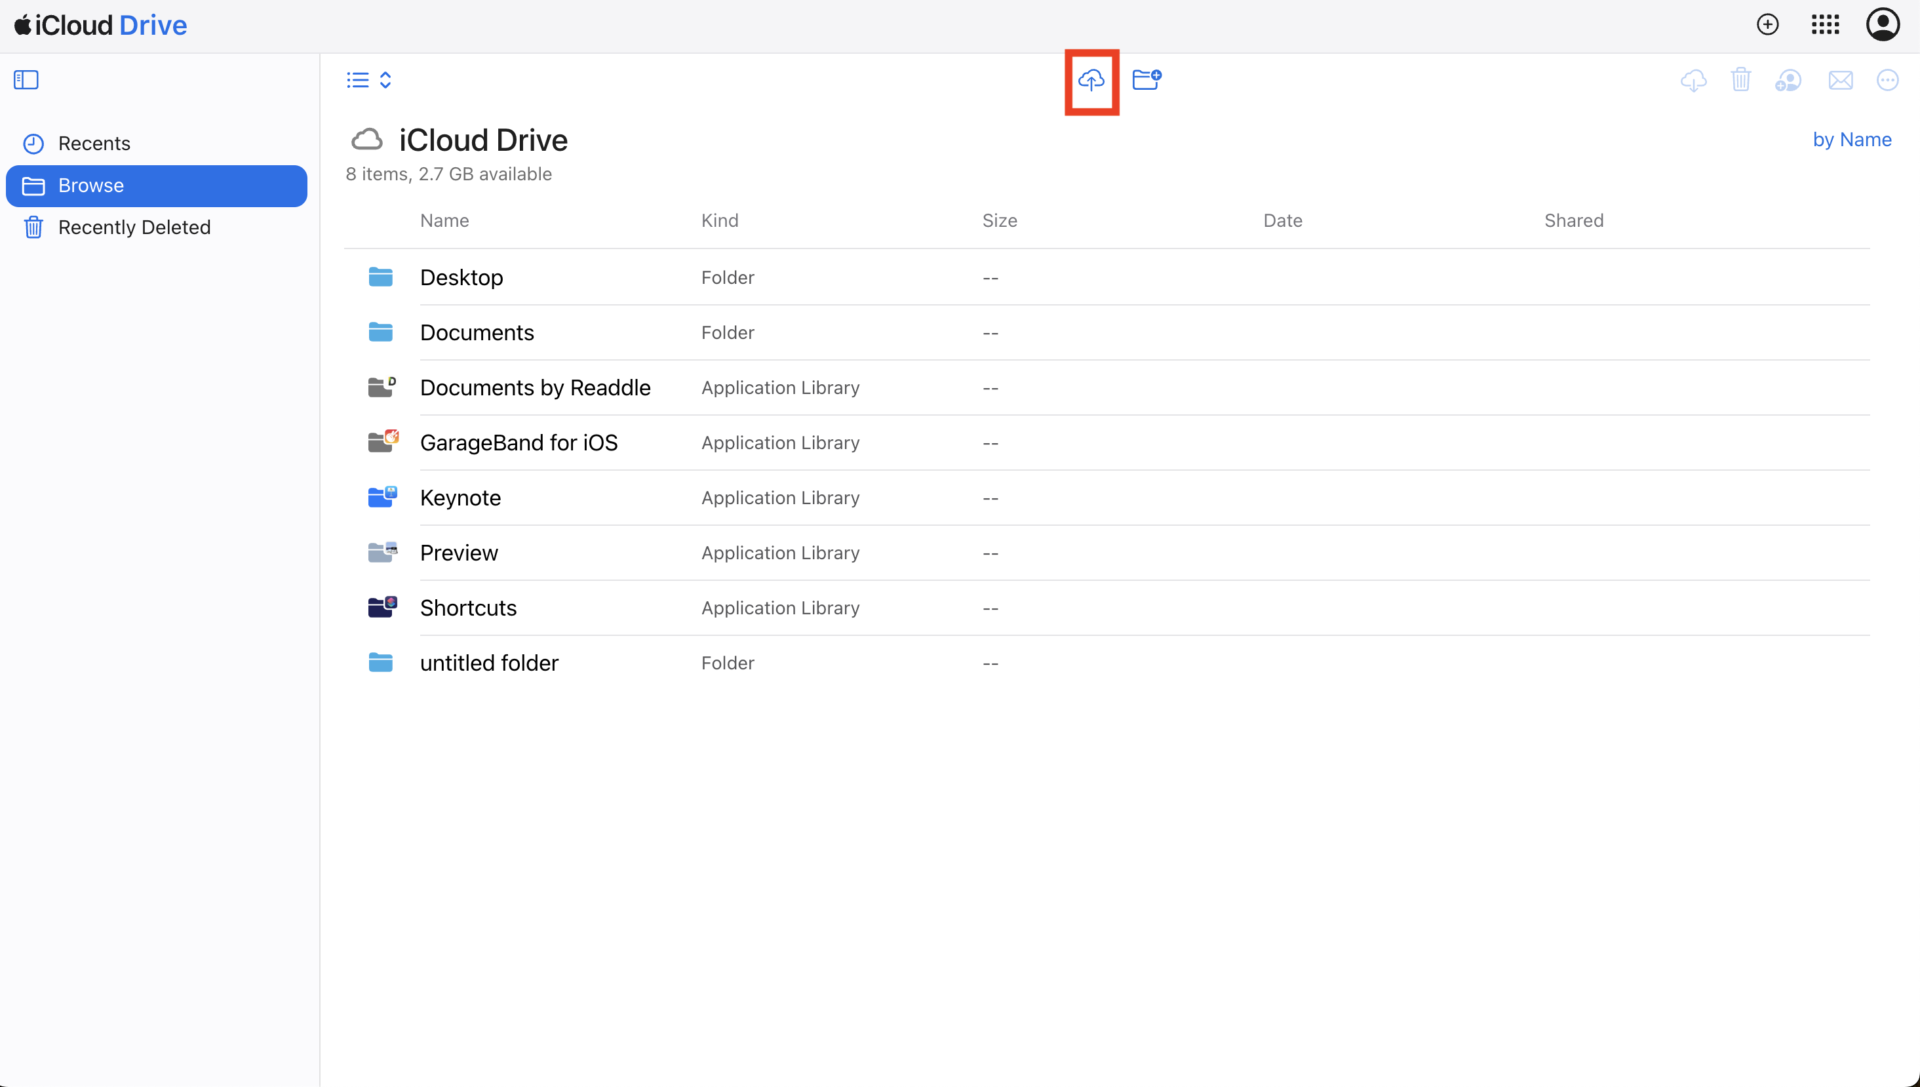The height and width of the screenshot is (1087, 1920).
Task: Toggle the sidebar visibility
Action: (x=26, y=79)
